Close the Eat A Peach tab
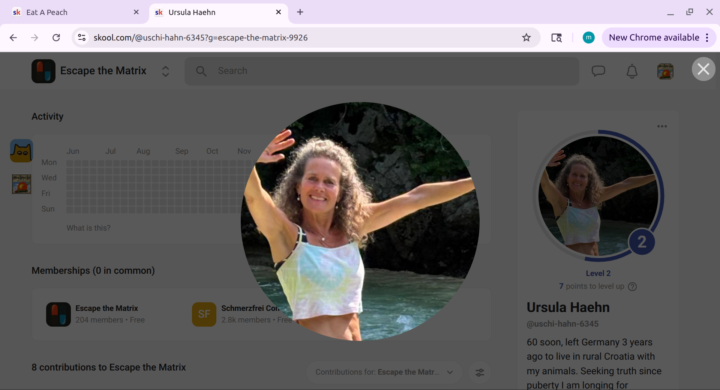Screen dimensions: 720x390 (136, 12)
